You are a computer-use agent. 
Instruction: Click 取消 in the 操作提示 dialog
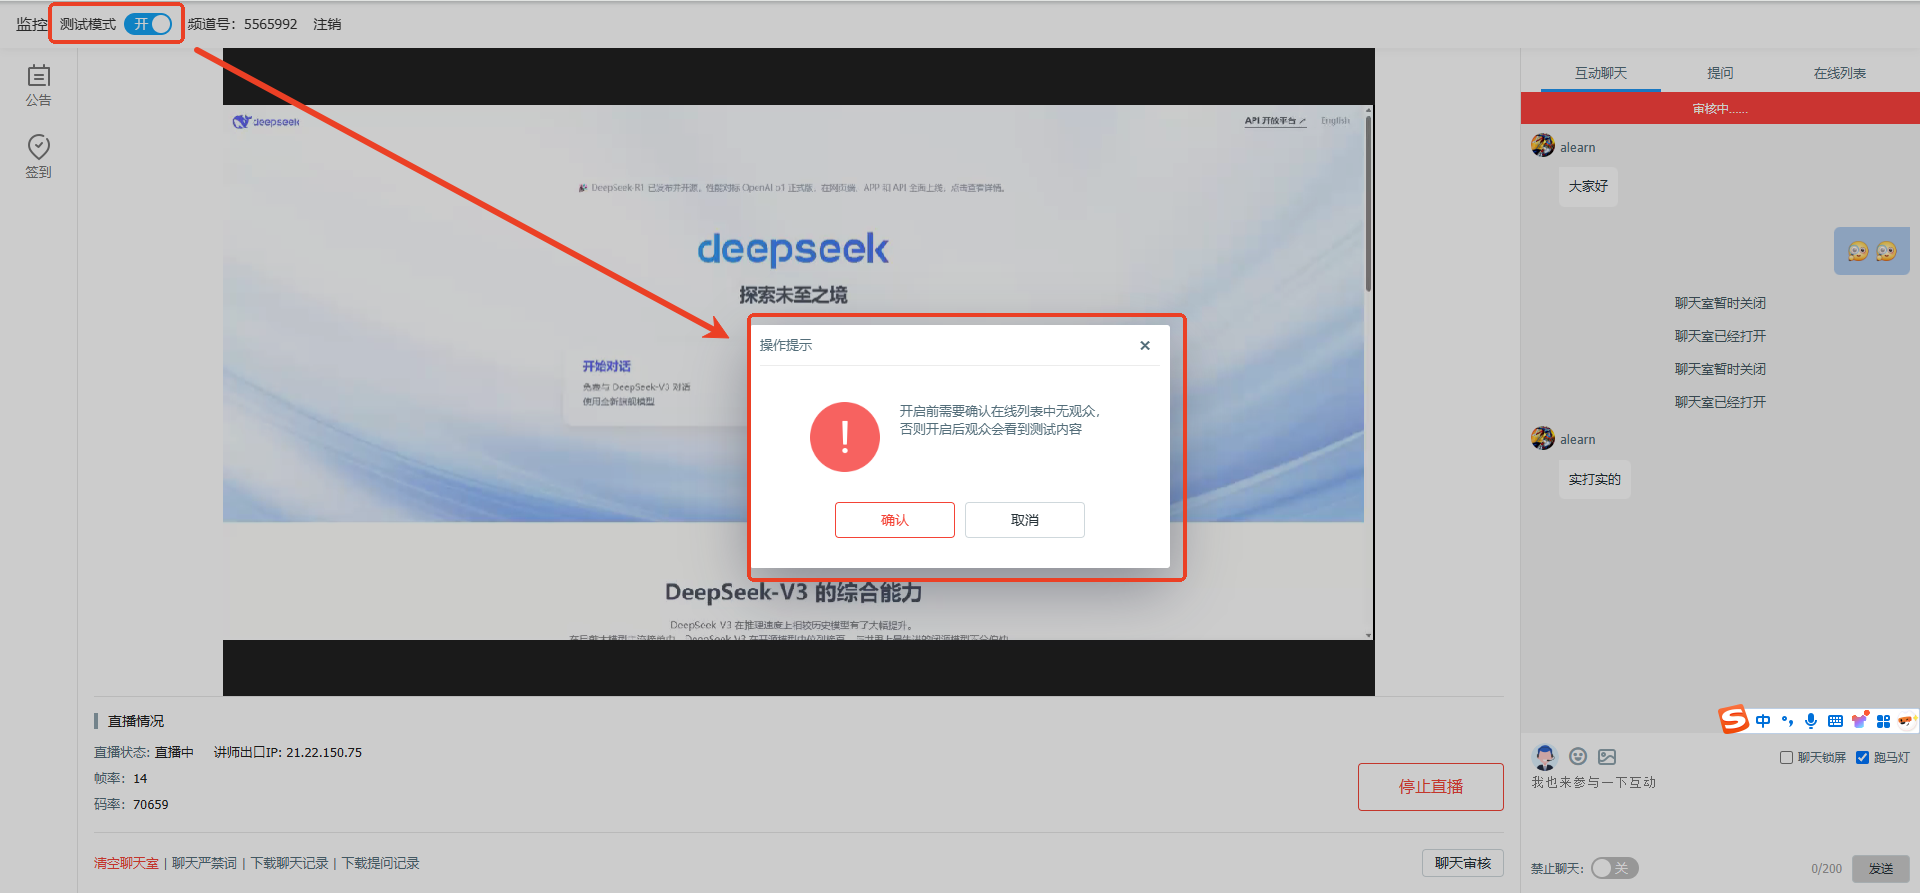1025,520
